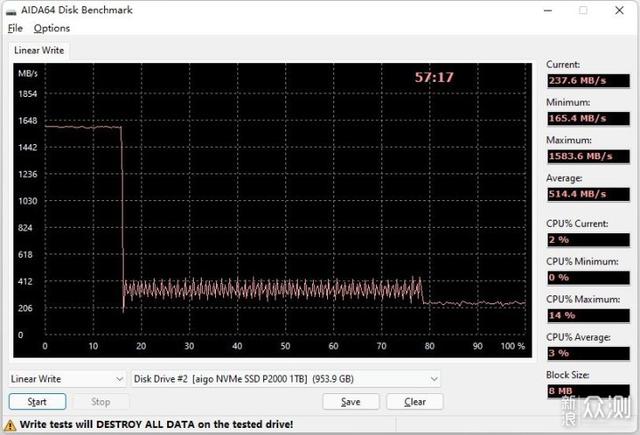Click the CPU% Average 3 % value
Screen dimensions: 640x435
tap(588, 353)
